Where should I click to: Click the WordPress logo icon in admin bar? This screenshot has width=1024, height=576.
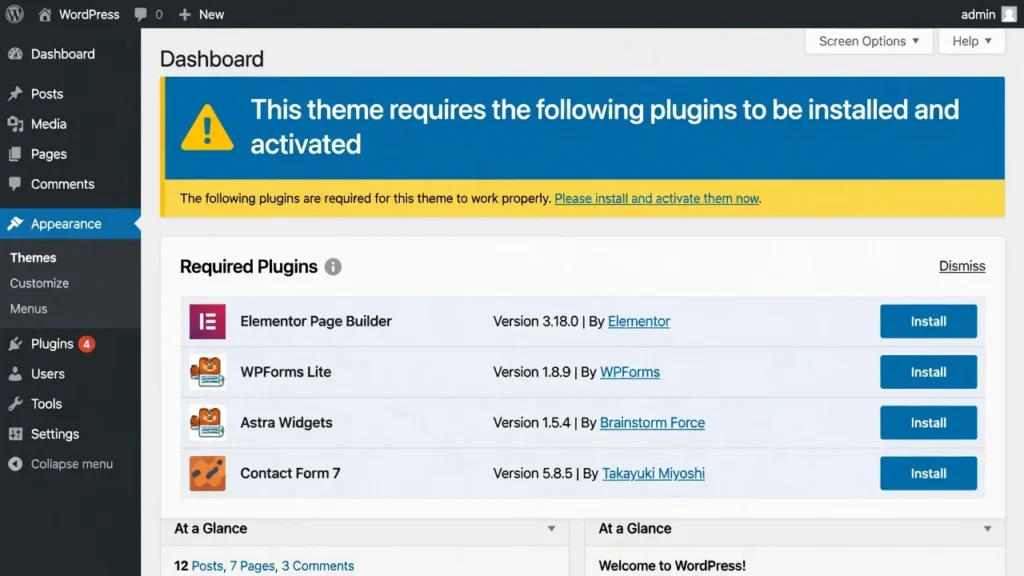(x=14, y=14)
